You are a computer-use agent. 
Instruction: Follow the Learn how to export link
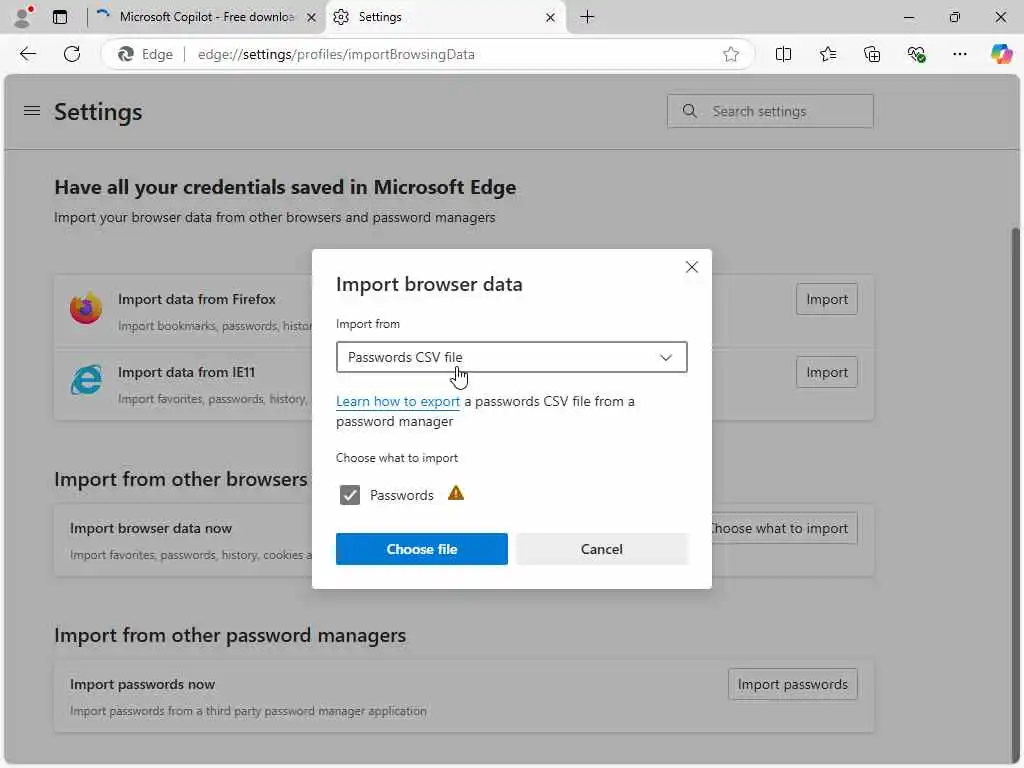pyautogui.click(x=398, y=401)
